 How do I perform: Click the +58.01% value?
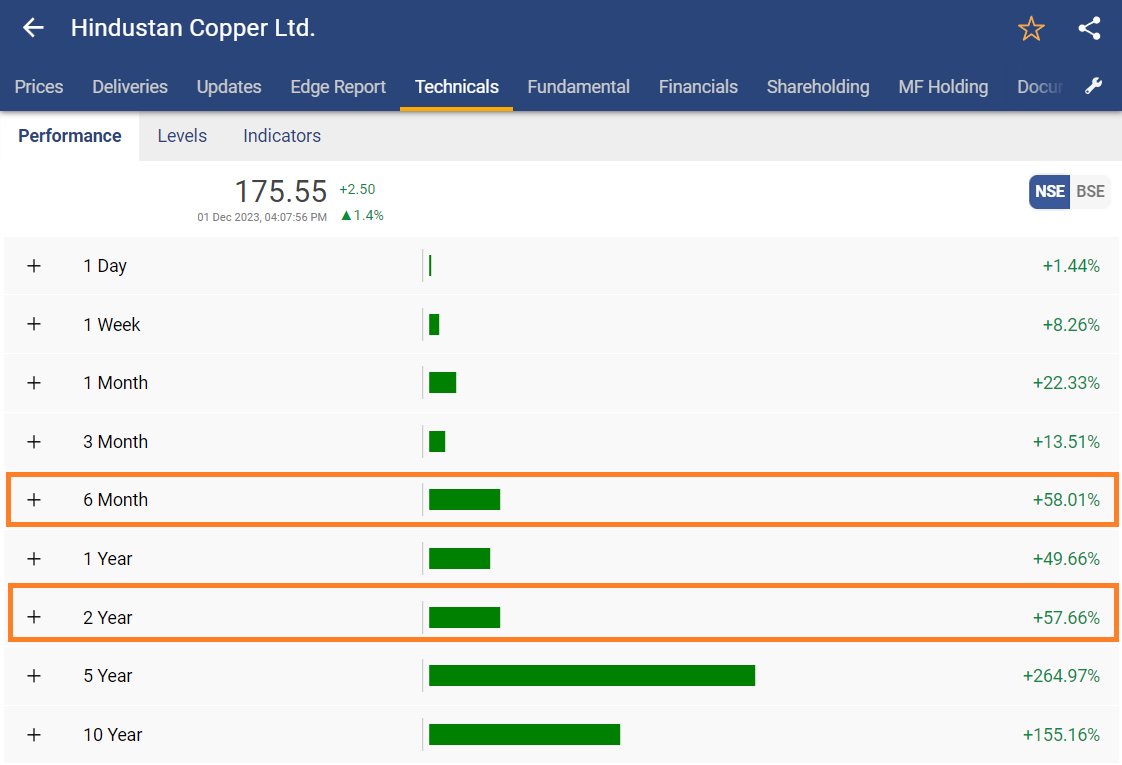tap(1066, 500)
